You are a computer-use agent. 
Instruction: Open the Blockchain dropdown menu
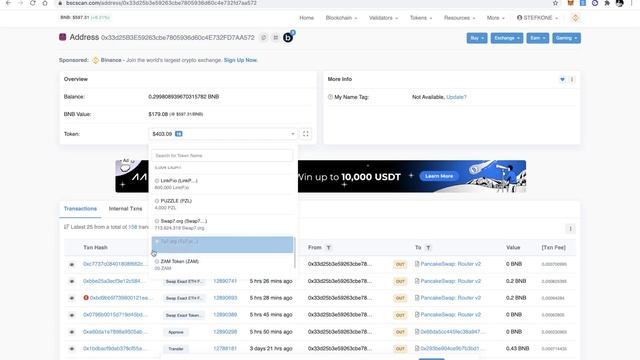coord(341,18)
